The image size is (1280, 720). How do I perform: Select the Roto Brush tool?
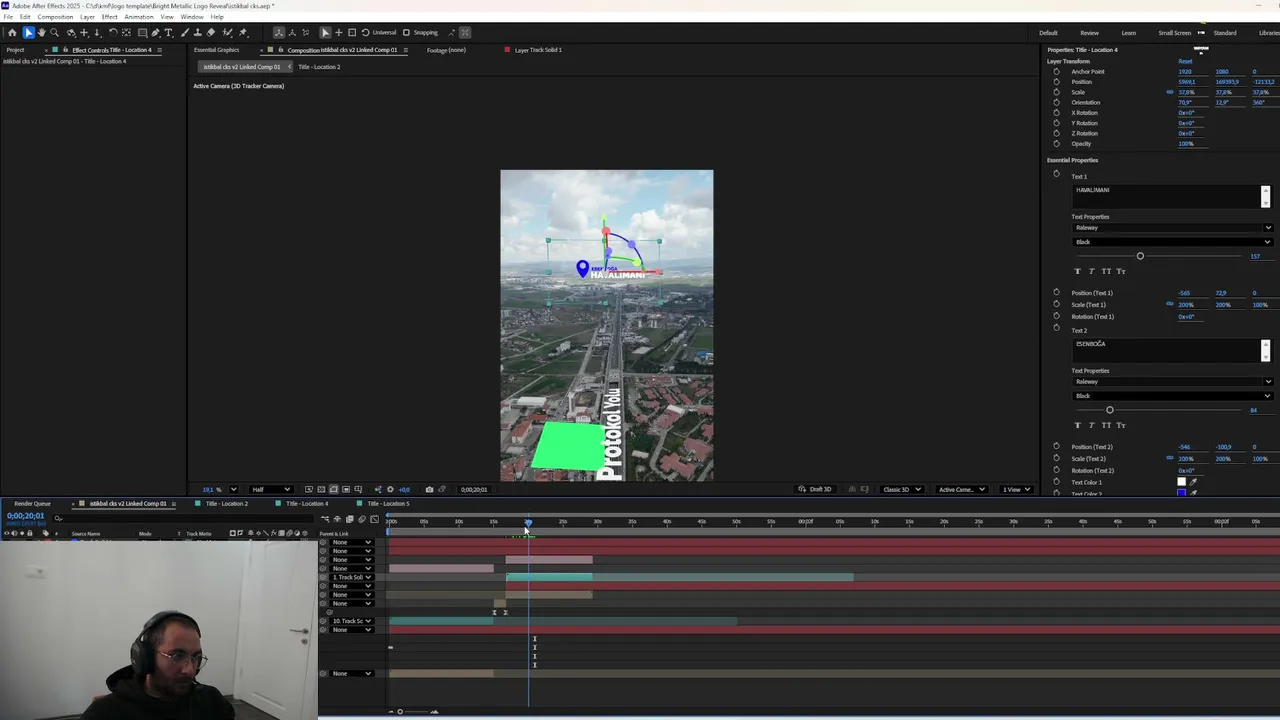tap(227, 32)
